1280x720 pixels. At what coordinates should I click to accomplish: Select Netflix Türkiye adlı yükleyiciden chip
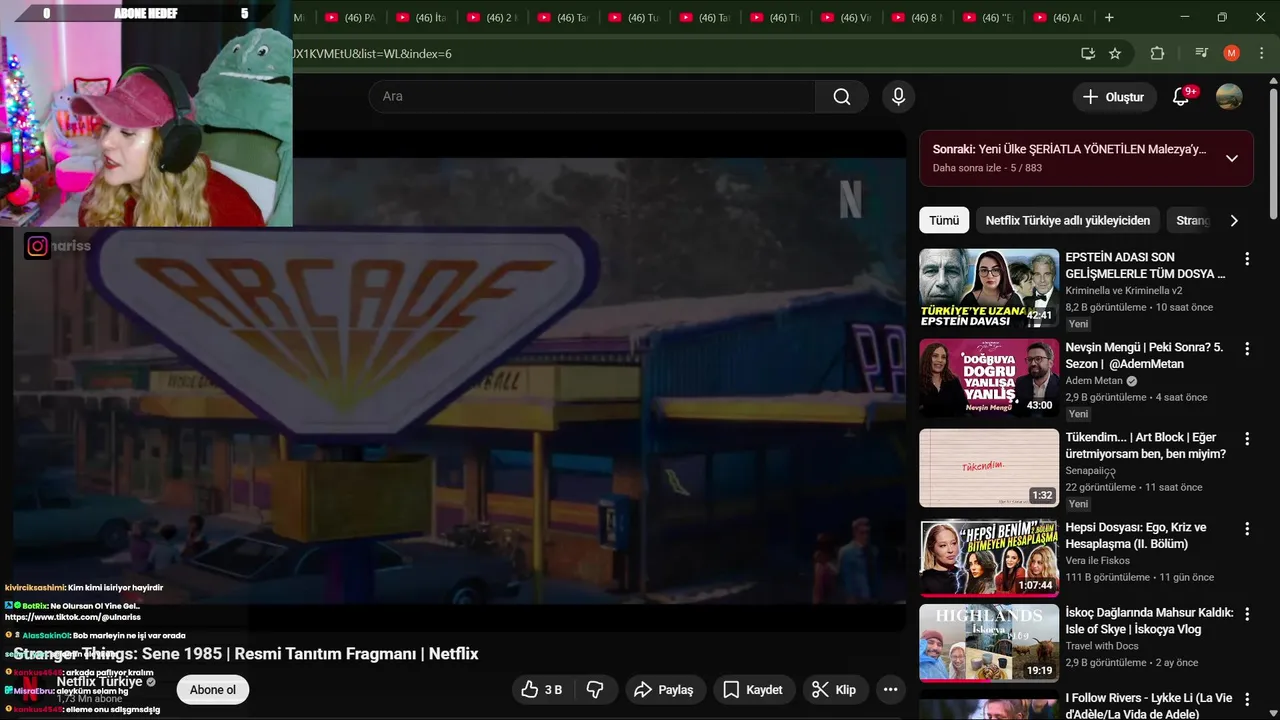[x=1068, y=221]
